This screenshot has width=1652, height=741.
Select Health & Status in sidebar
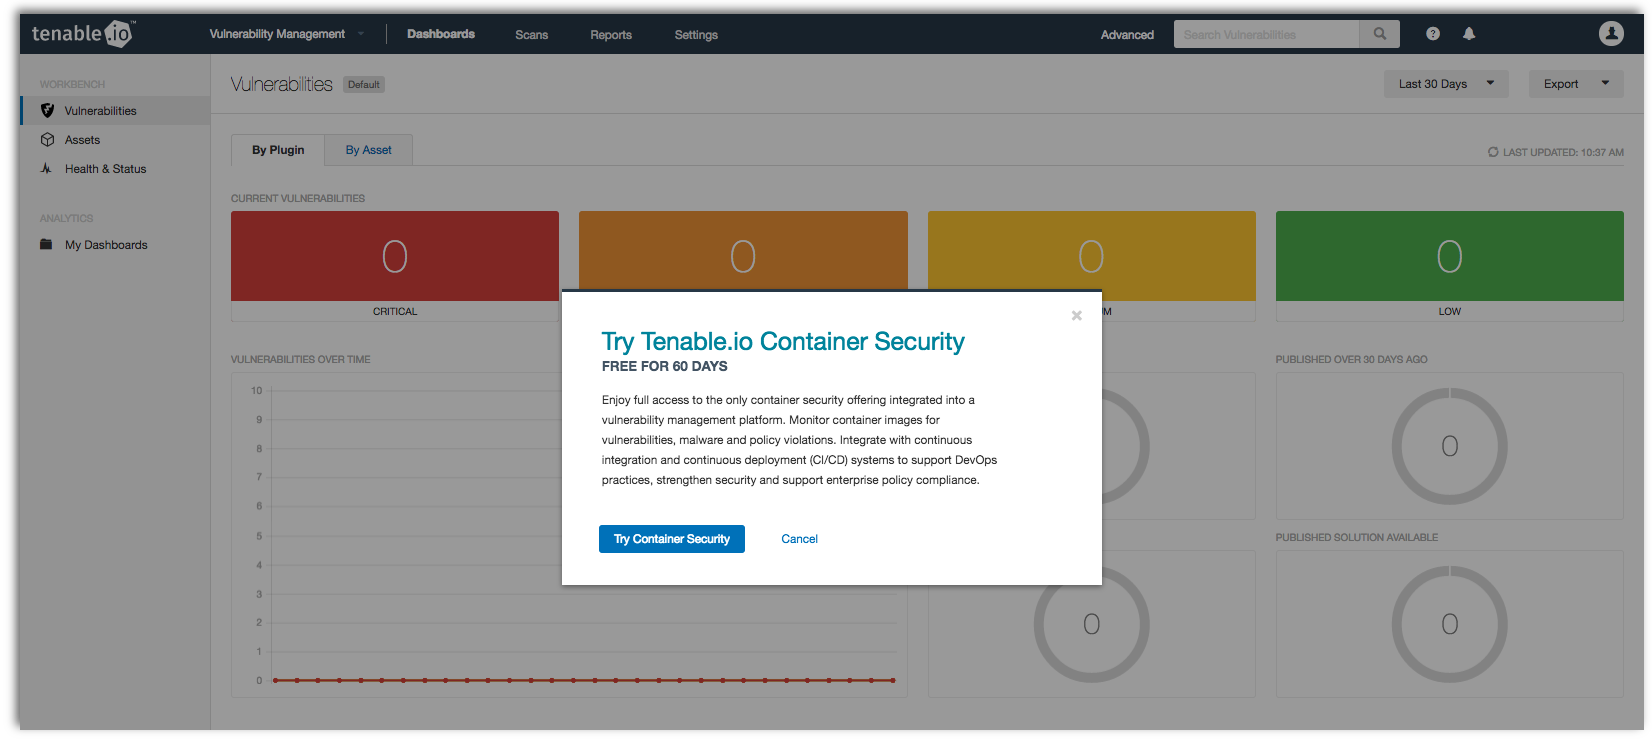click(115, 169)
